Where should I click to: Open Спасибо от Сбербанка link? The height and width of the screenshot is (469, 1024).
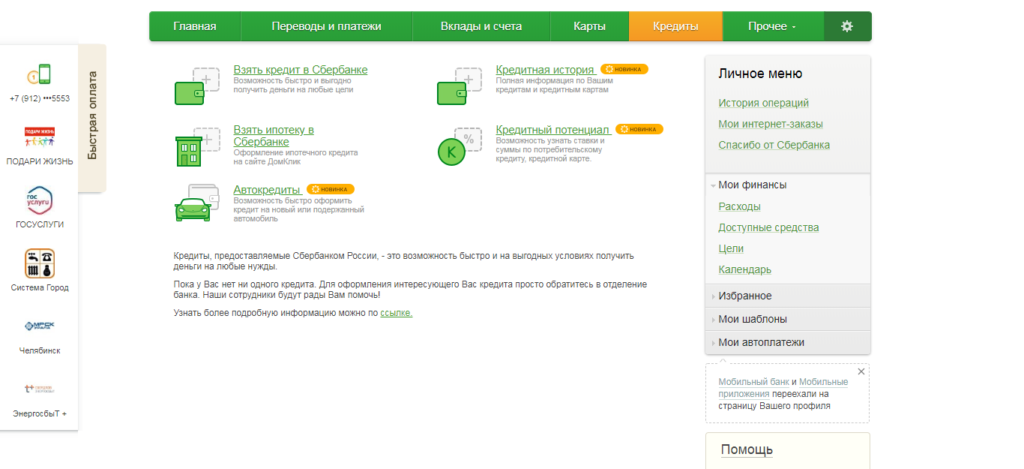click(x=774, y=145)
